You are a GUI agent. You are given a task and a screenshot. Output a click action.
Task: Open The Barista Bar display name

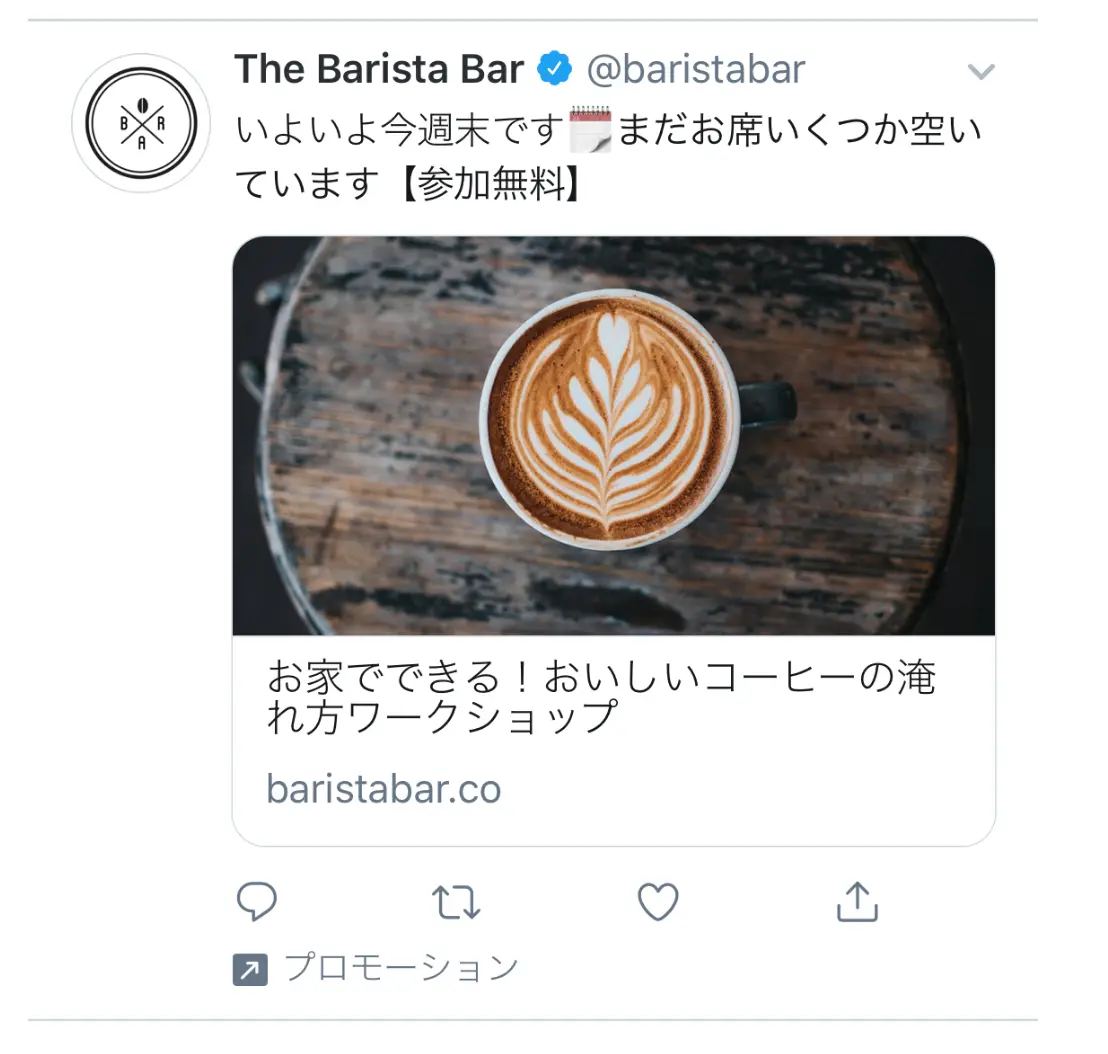click(x=379, y=69)
